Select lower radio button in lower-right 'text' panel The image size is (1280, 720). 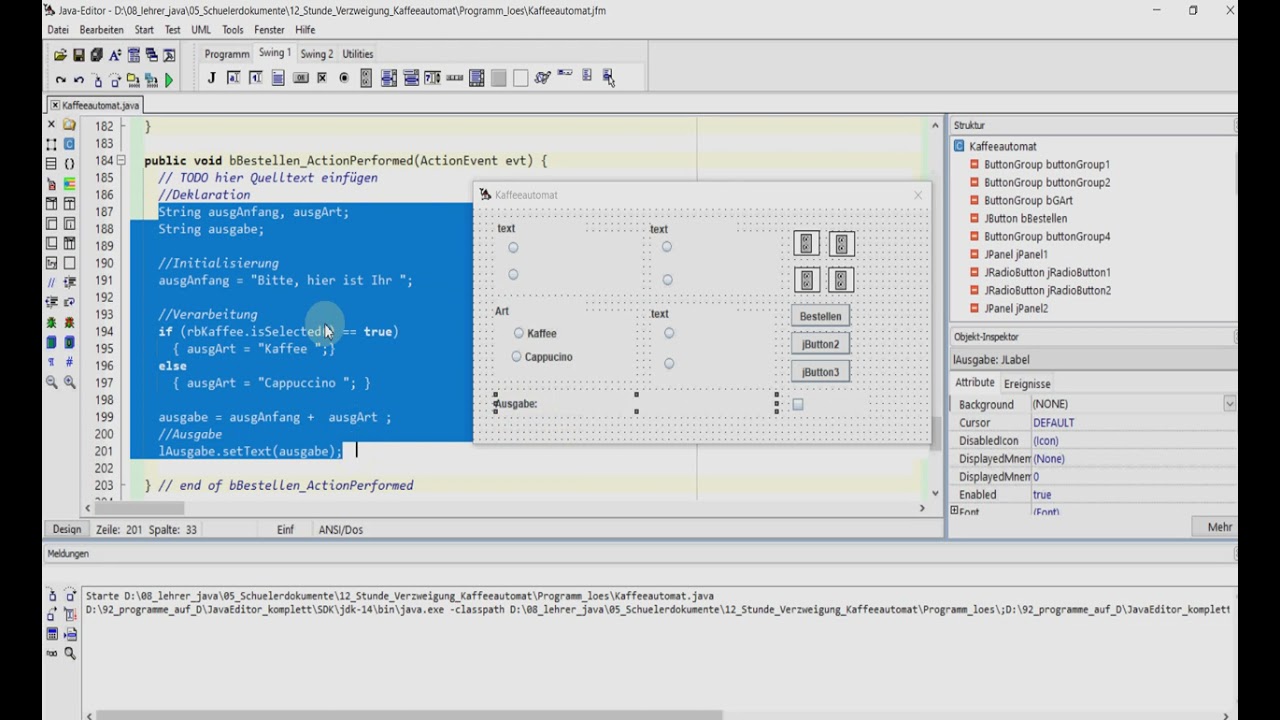(669, 363)
